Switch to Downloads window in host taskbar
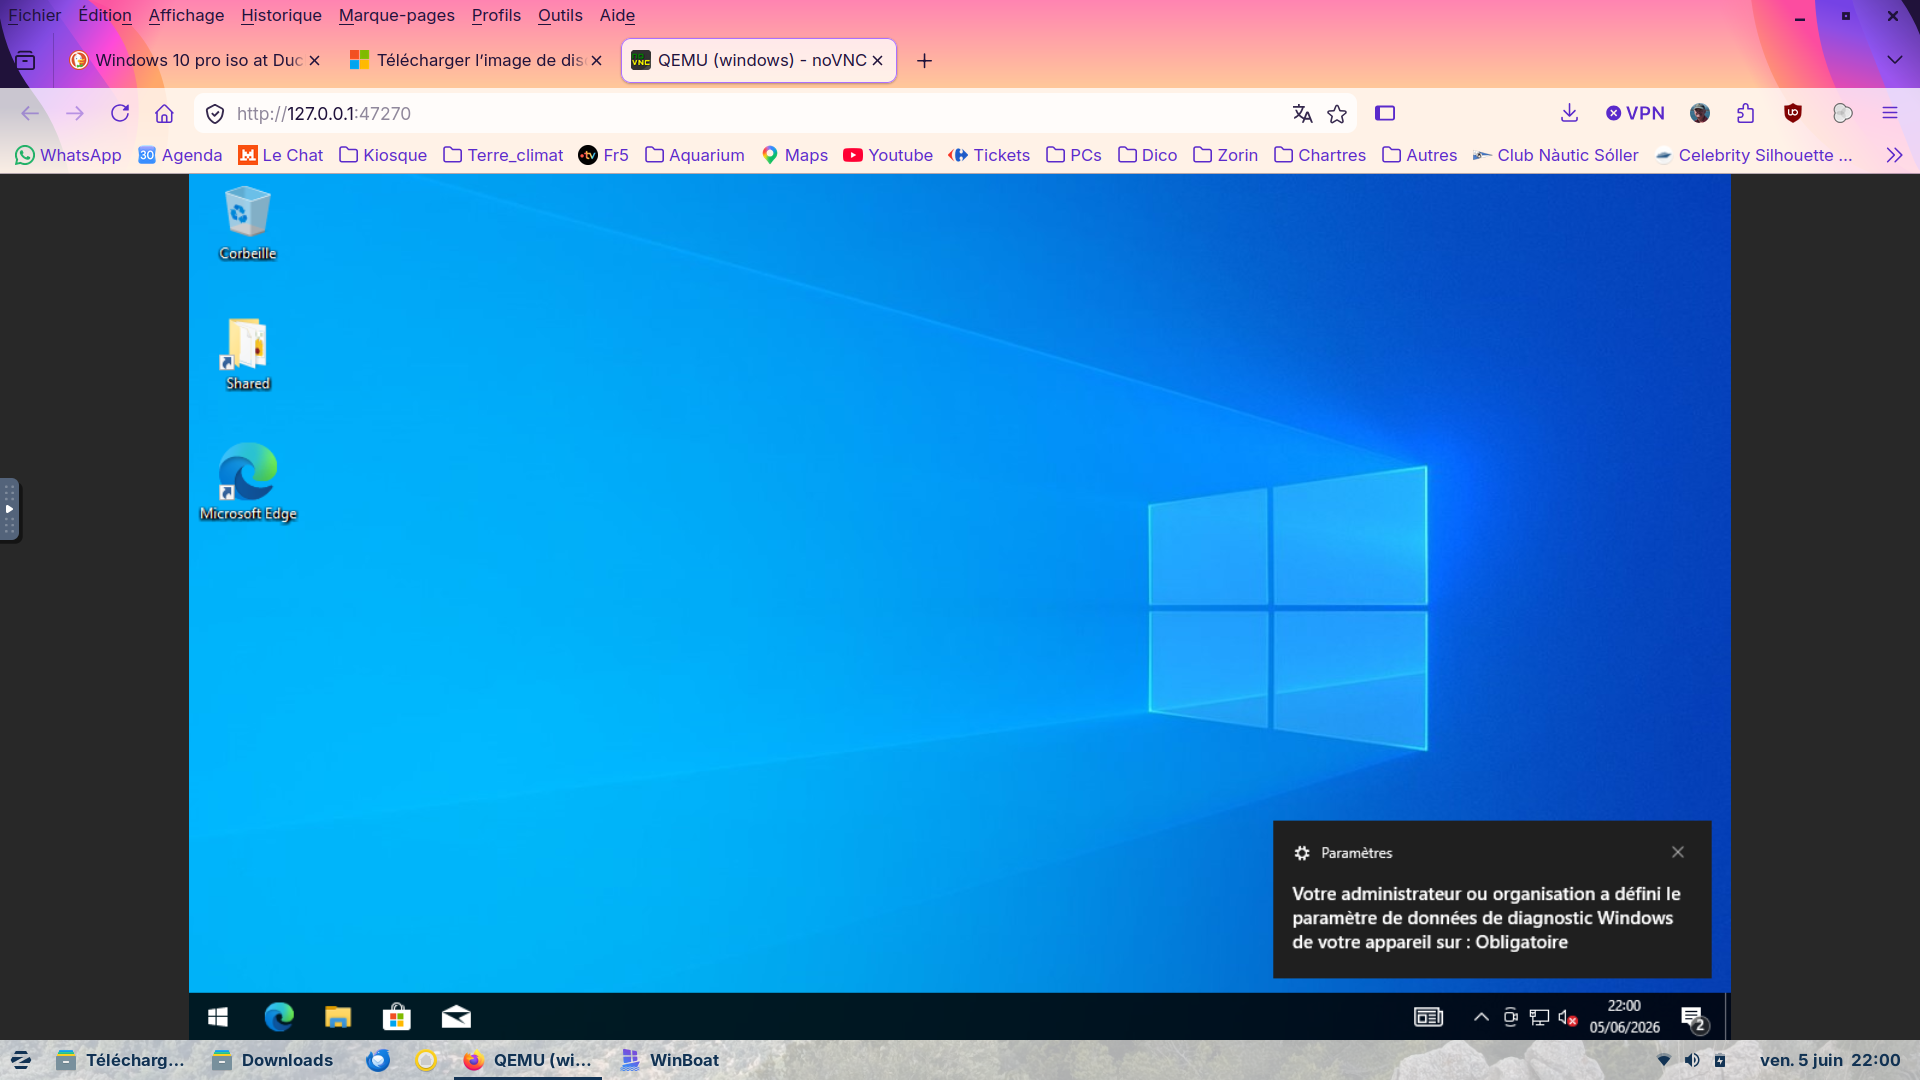1920x1080 pixels. coord(273,1060)
